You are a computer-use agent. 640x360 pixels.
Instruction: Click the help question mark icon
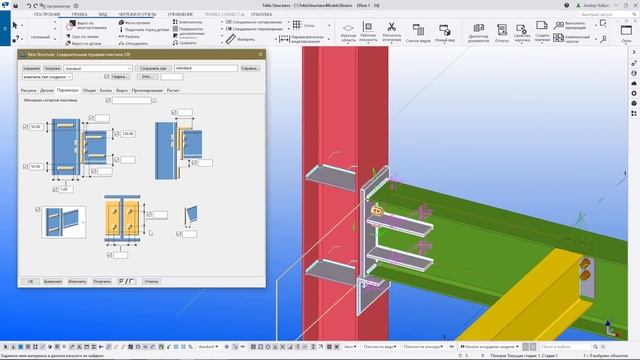[x=567, y=6]
